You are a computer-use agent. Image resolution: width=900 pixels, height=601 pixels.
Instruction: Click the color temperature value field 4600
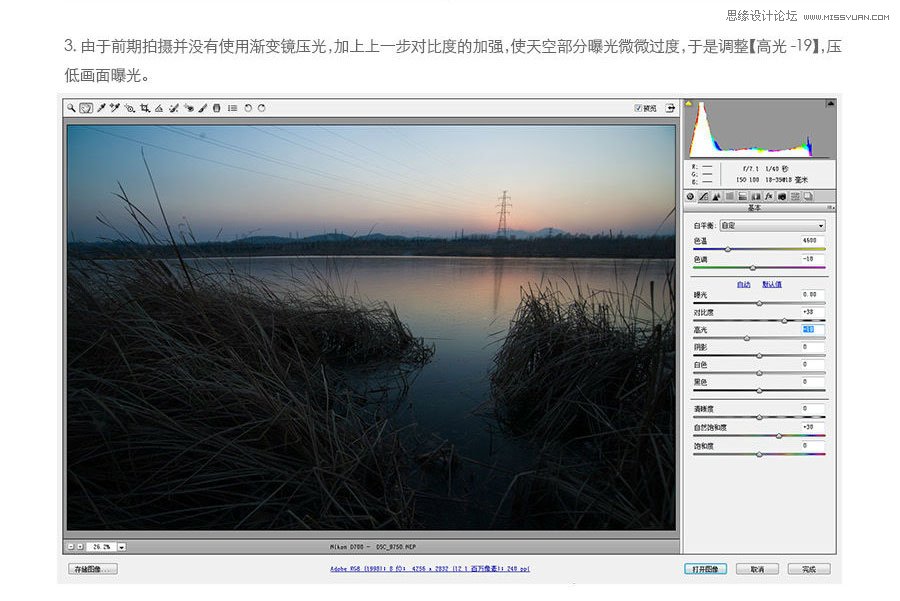(x=813, y=241)
